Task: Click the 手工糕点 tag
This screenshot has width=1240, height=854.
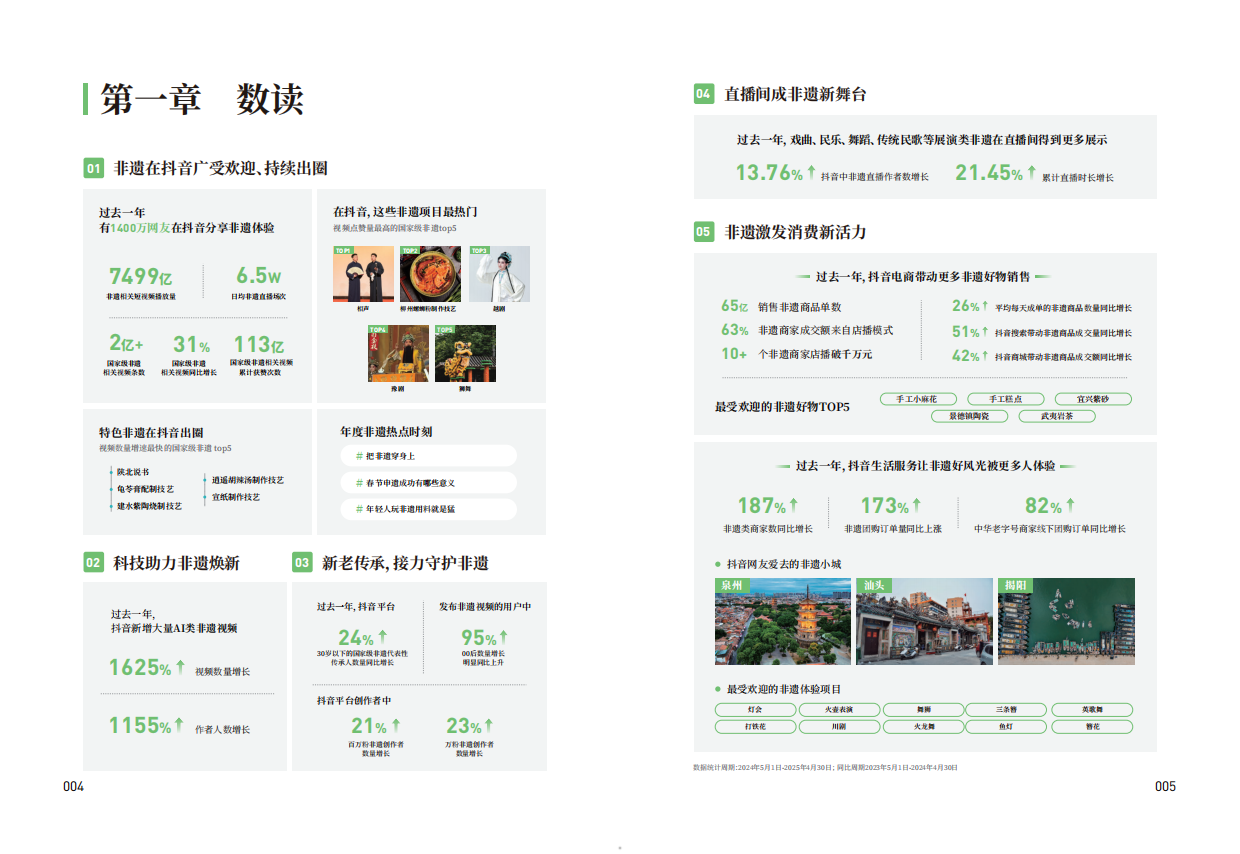Action: tap(1006, 399)
